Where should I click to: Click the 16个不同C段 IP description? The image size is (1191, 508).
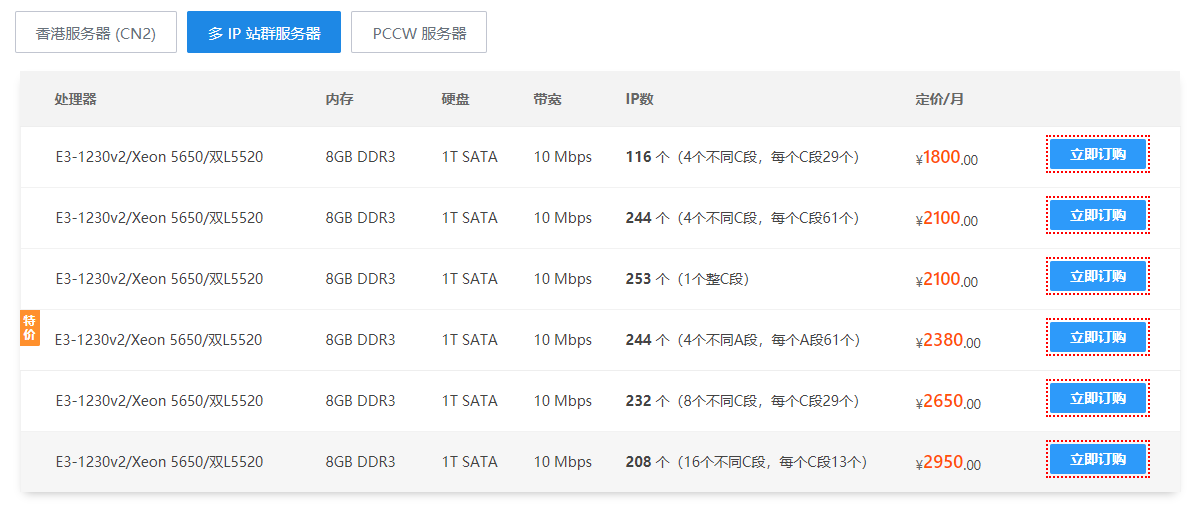(771, 462)
